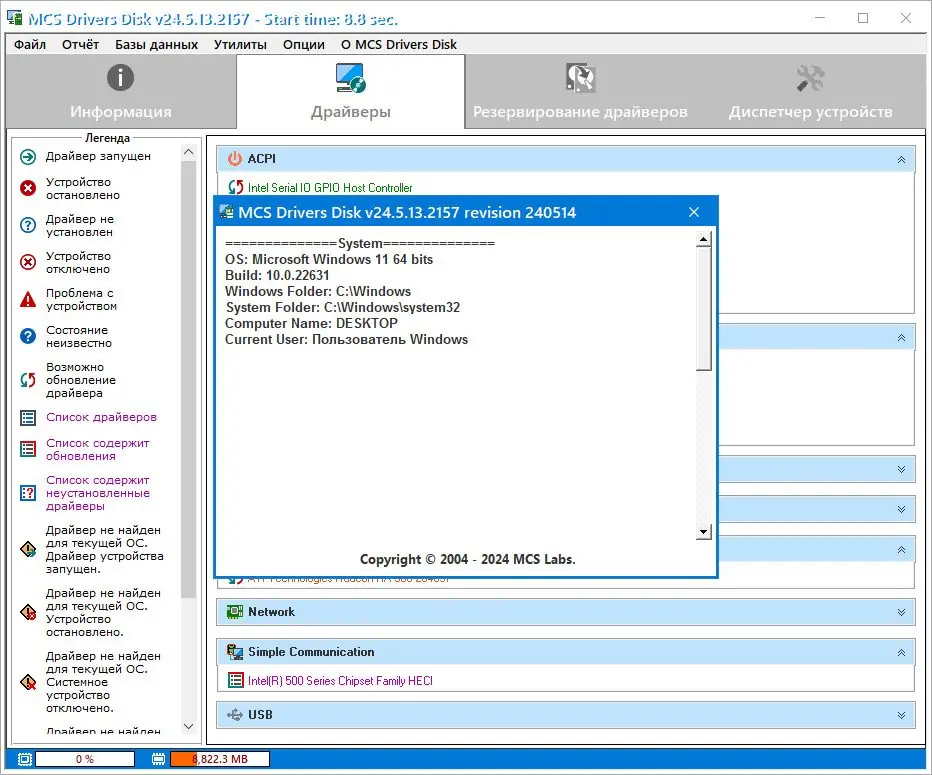This screenshot has width=932, height=775.
Task: Click the 'Список содержит неустановленные драйверы' icon
Action: coord(28,493)
